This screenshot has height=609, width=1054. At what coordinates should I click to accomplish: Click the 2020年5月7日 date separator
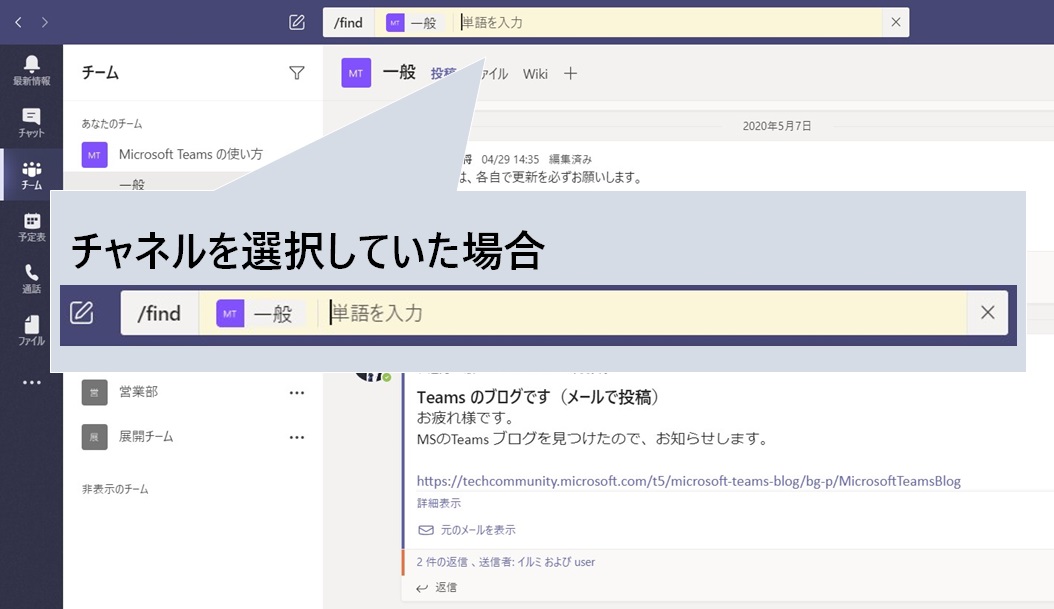click(x=776, y=126)
